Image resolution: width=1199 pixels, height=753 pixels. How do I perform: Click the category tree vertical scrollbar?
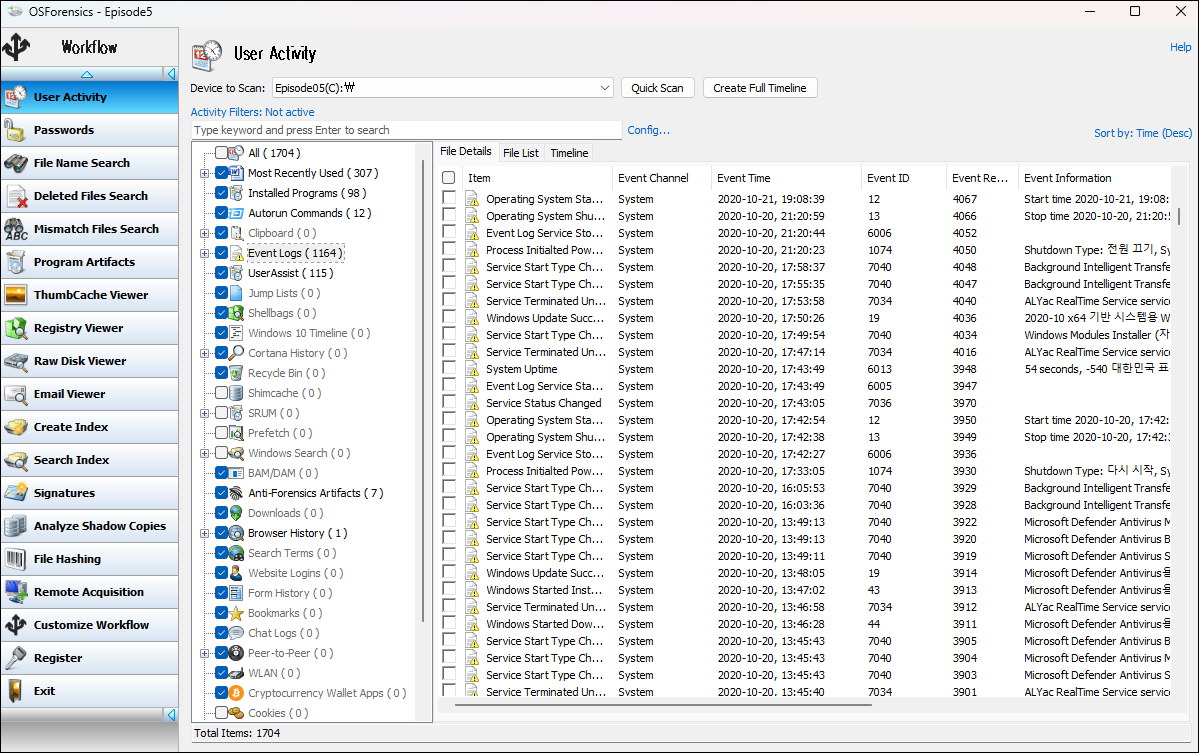pyautogui.click(x=424, y=390)
